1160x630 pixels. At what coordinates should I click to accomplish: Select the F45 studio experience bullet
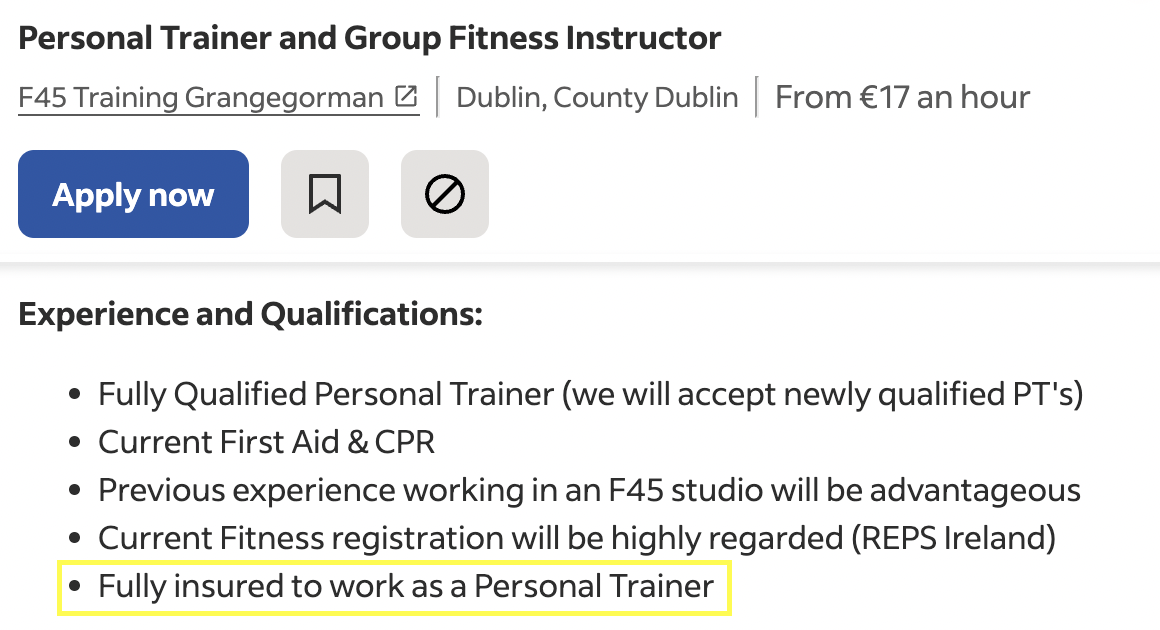click(589, 489)
